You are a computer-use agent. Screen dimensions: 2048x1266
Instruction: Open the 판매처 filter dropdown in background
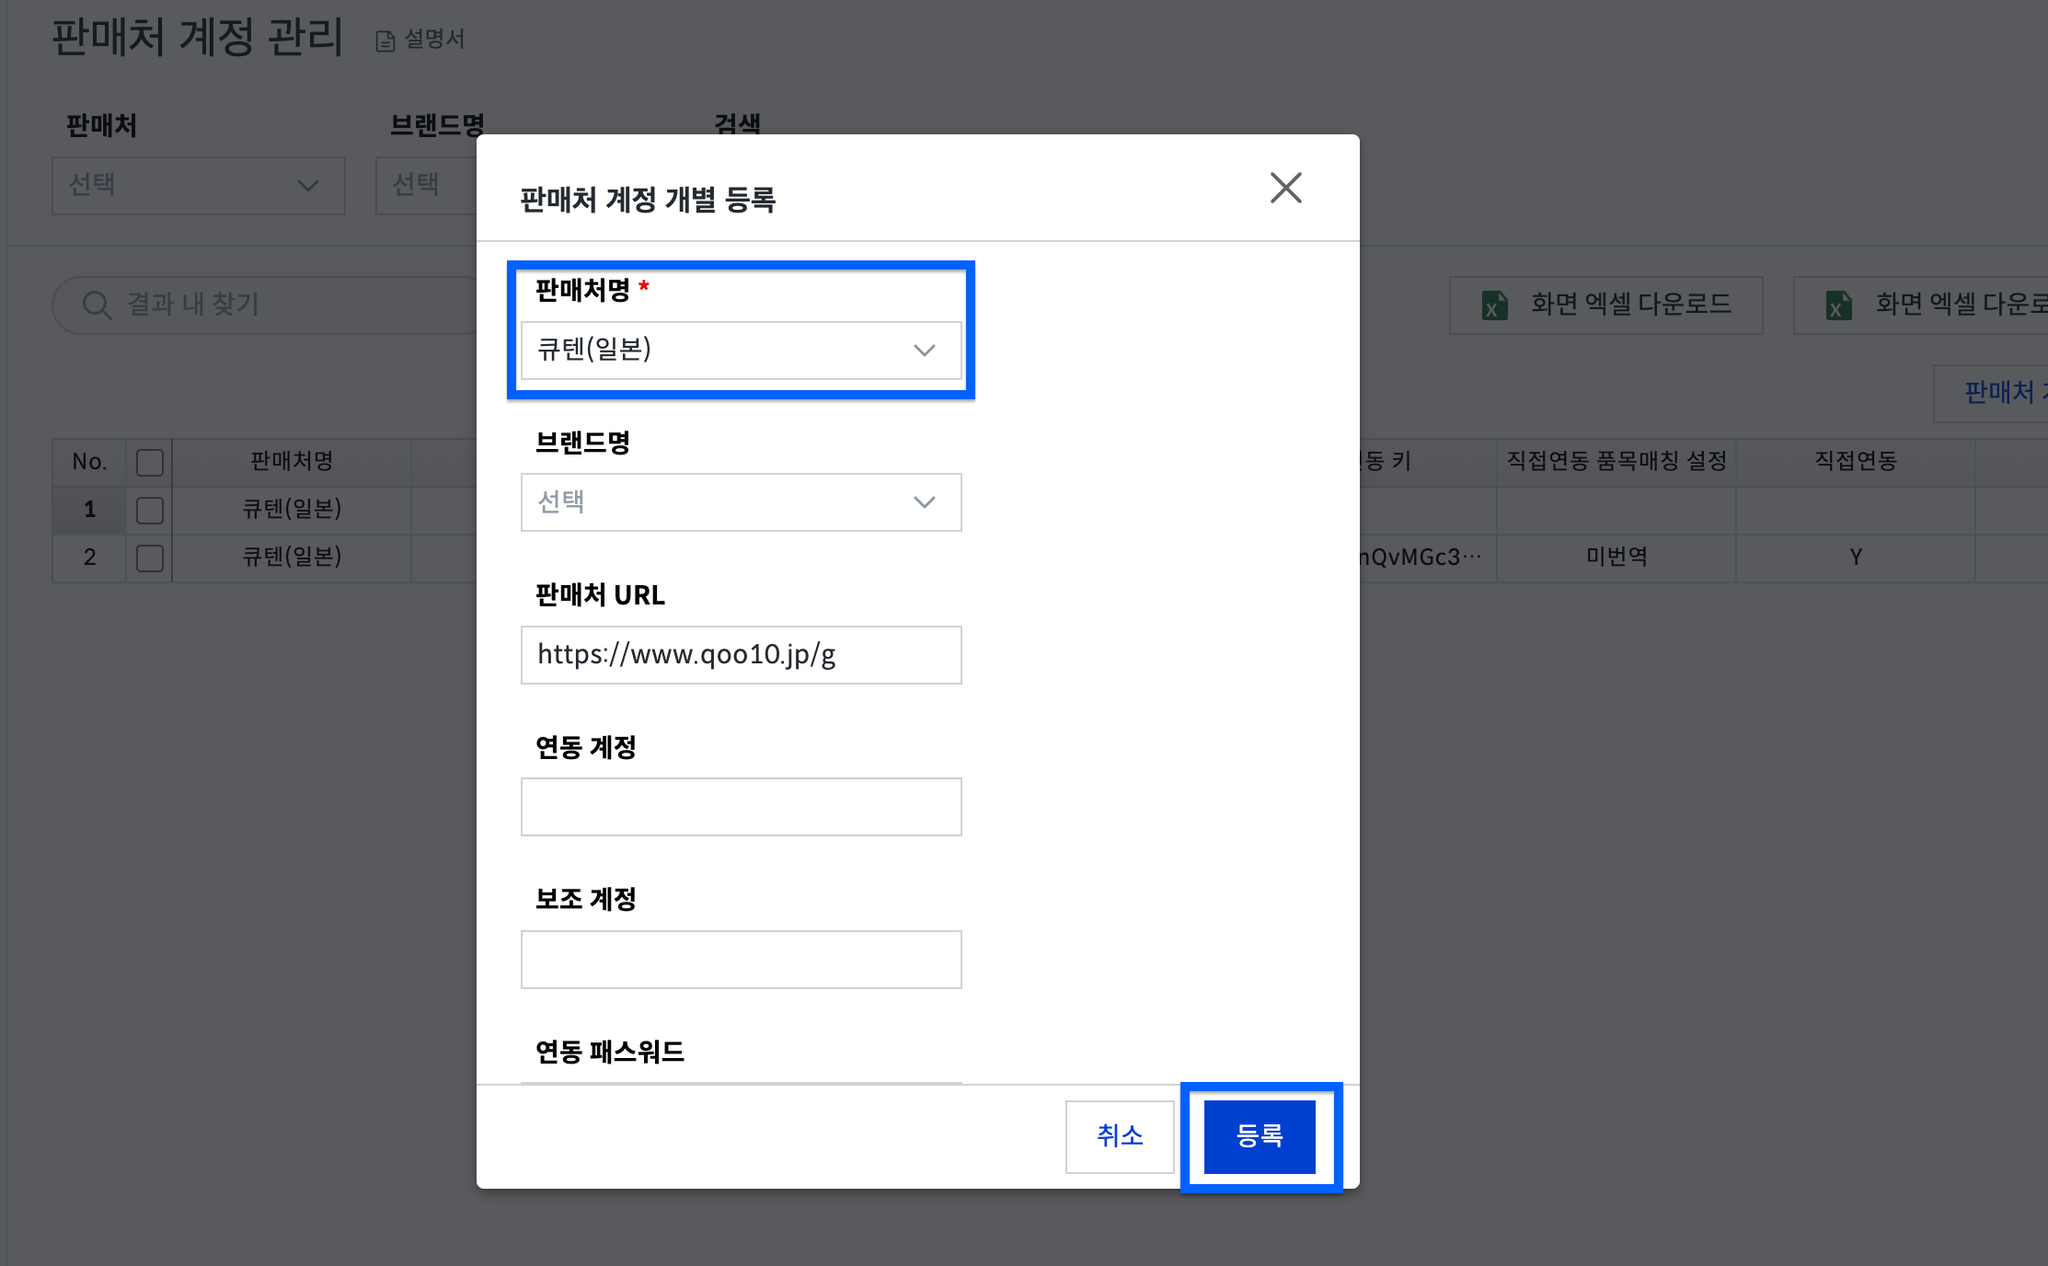198,185
